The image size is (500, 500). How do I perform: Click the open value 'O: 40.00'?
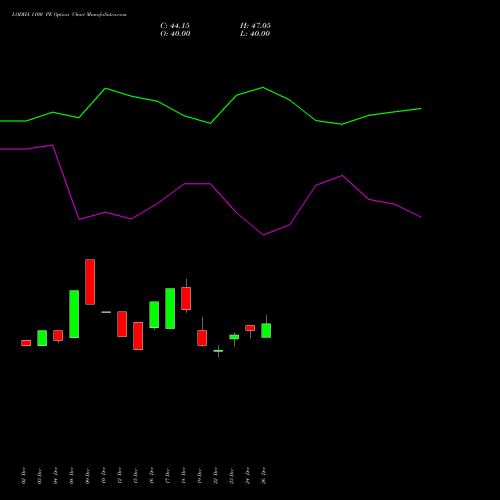click(x=175, y=34)
